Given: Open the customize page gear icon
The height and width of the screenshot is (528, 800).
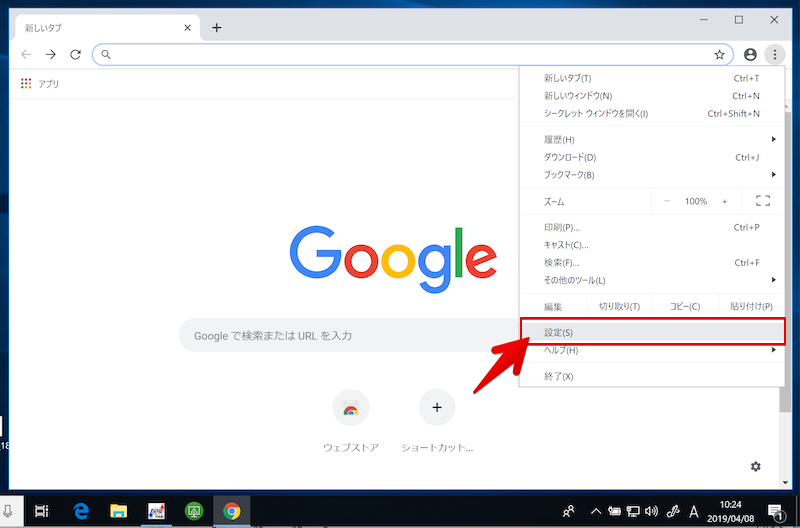Looking at the screenshot, I should 756,467.
